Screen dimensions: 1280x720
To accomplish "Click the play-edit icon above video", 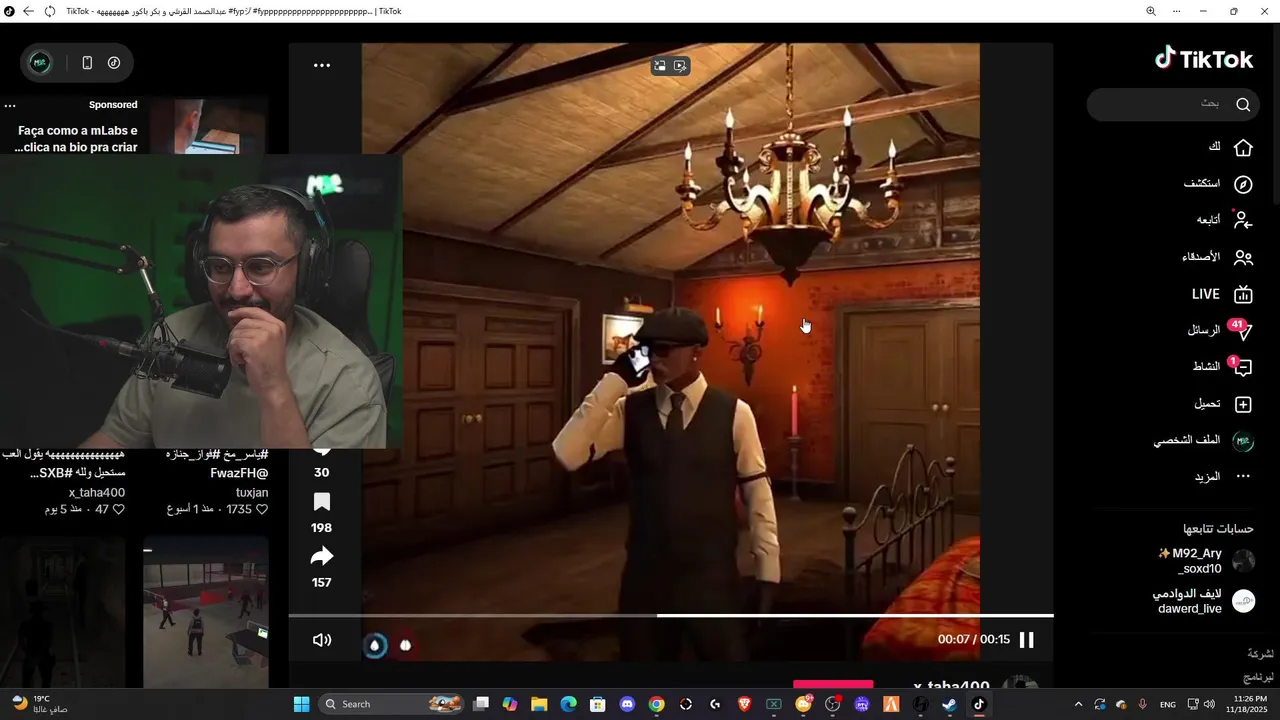I will [x=680, y=66].
